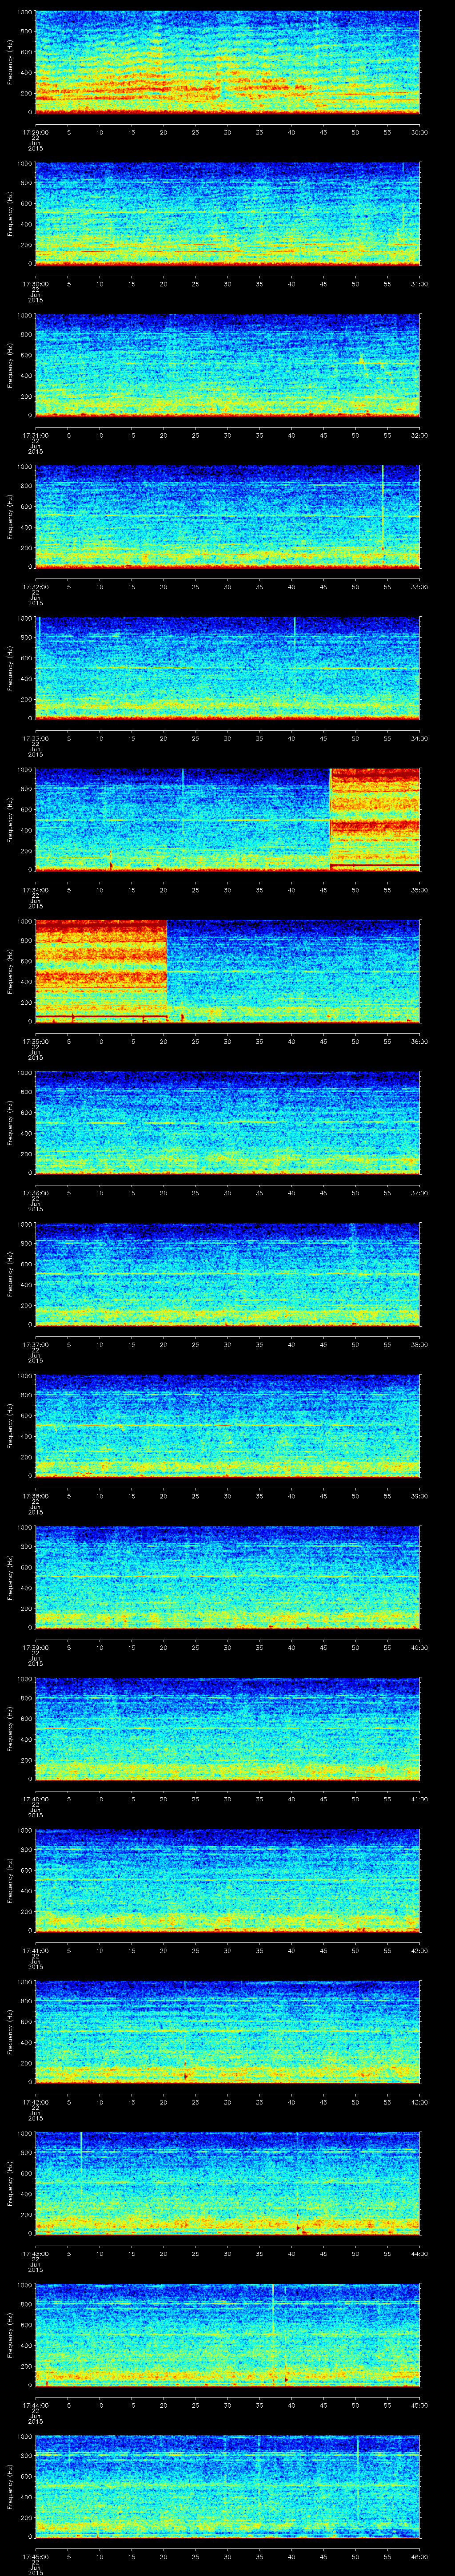The image size is (455, 2576).
Task: Select the 36:00 end time label
Action: pyautogui.click(x=419, y=1042)
